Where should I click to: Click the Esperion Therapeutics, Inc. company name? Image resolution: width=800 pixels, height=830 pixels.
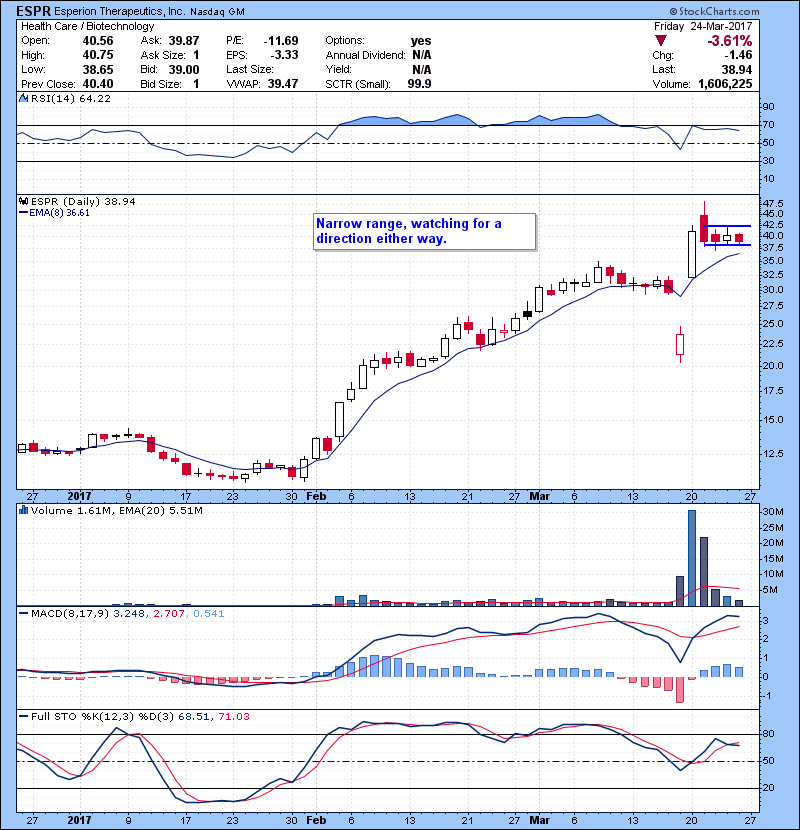pos(120,11)
